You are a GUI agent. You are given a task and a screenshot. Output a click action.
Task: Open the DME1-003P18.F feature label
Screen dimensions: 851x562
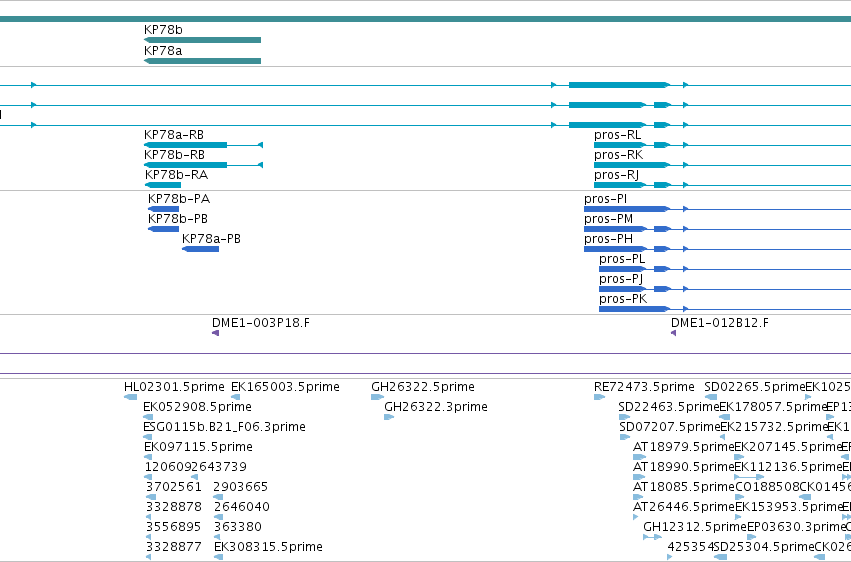click(261, 323)
